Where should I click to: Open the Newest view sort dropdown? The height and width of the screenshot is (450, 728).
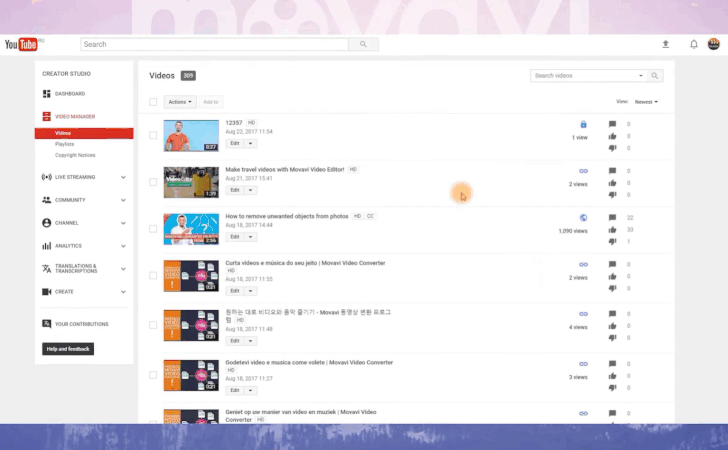click(646, 102)
